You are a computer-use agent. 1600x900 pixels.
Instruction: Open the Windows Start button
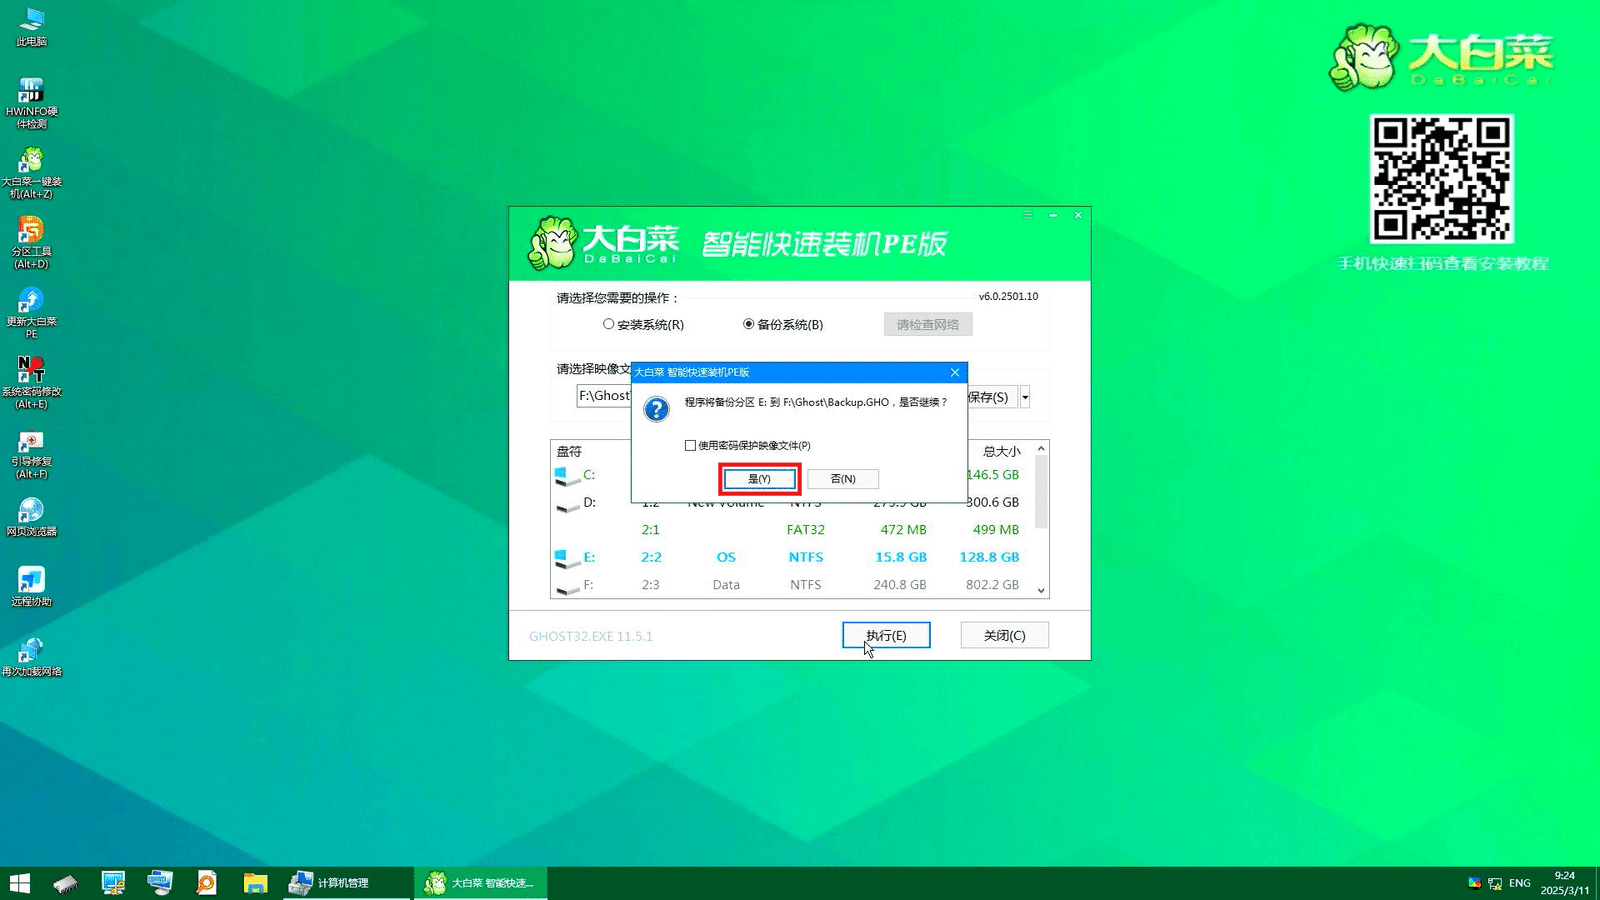click(20, 883)
